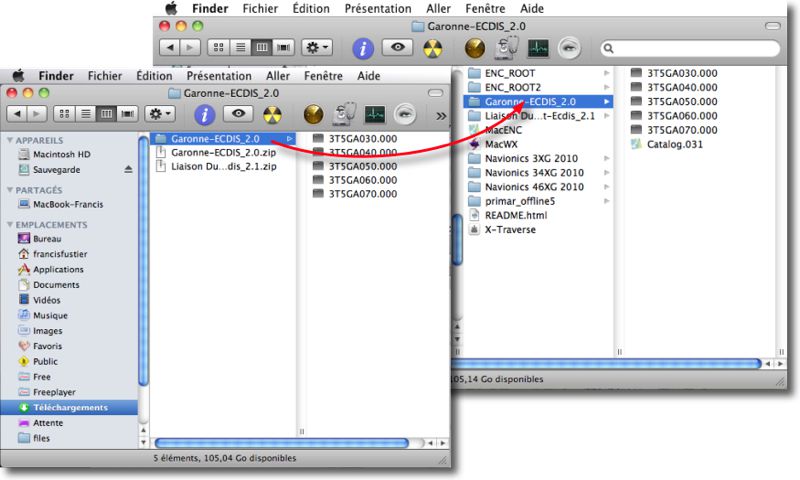800x480 pixels.
Task: Collapse the PARTAGÉS sidebar section
Action: pos(10,190)
